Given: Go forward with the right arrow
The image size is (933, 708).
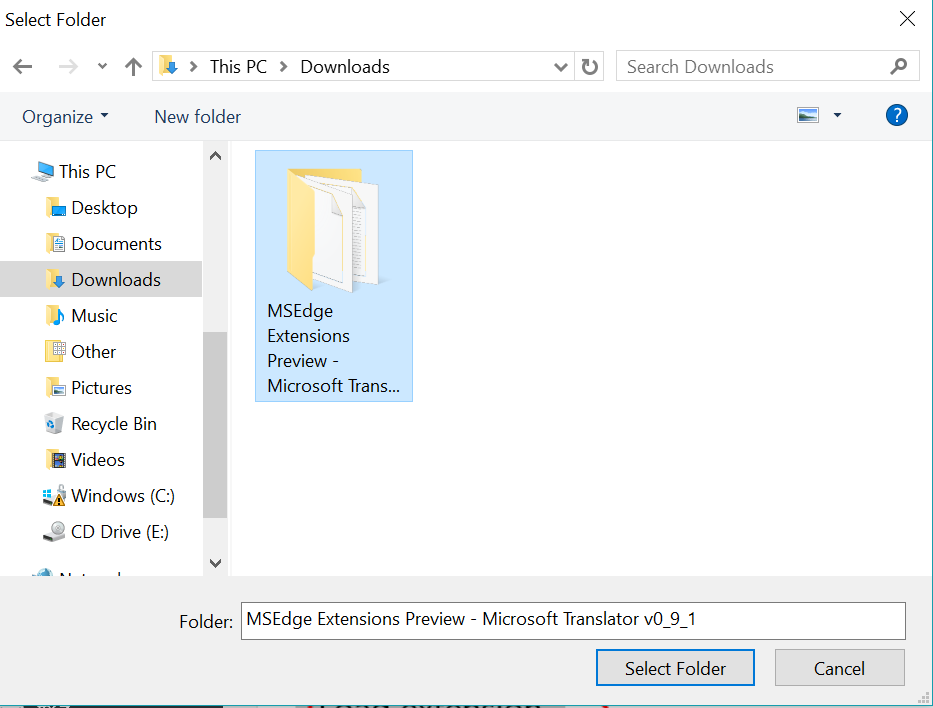Looking at the screenshot, I should 68,66.
